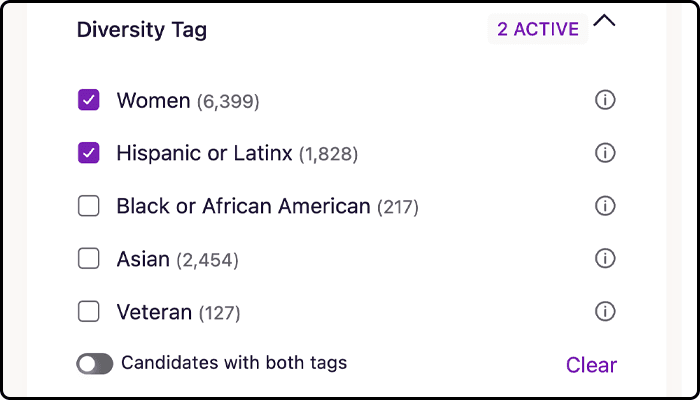
Task: Click info icon beside Hispanic or Latinx
Action: [x=604, y=153]
